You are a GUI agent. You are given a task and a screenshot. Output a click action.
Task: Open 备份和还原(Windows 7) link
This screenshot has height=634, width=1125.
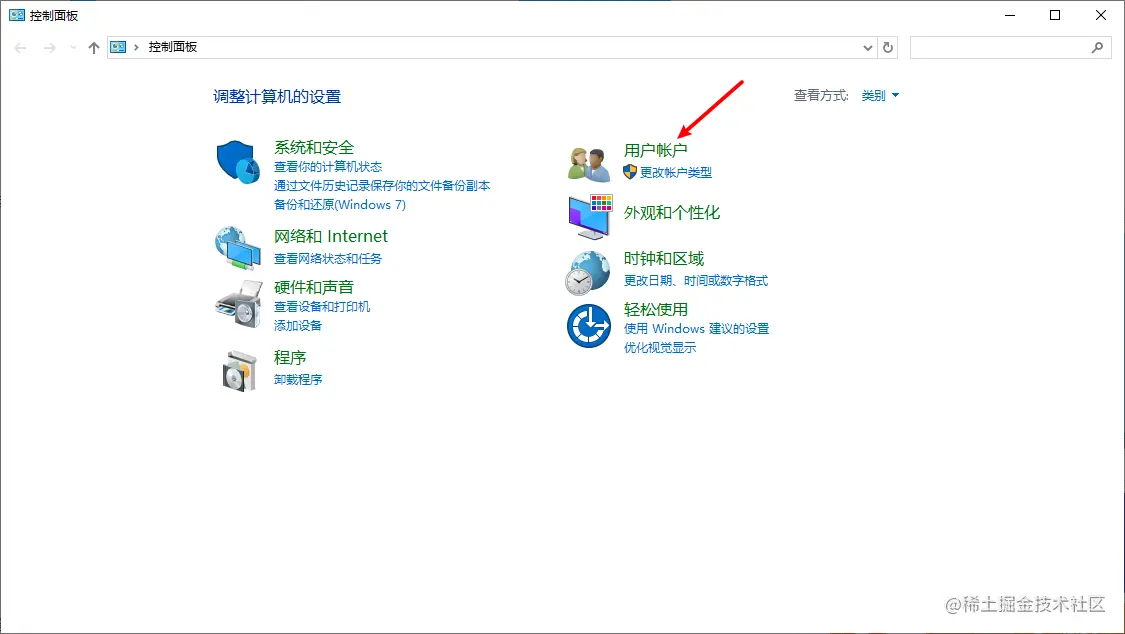coord(339,204)
